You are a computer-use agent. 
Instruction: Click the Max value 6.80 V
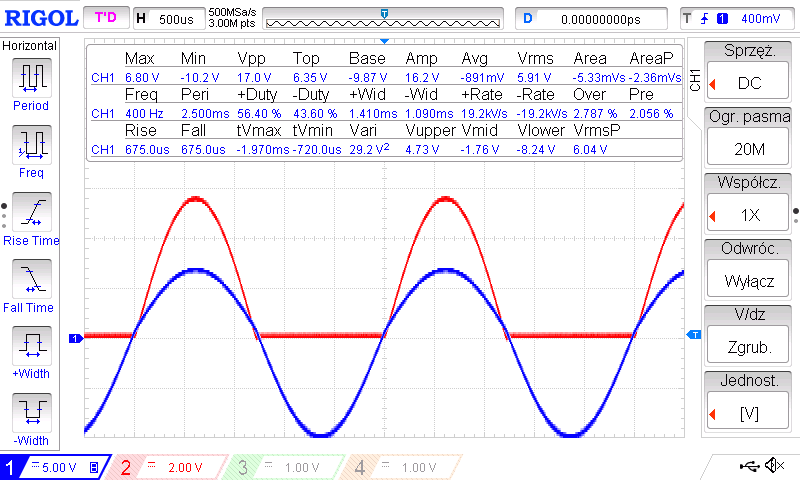pyautogui.click(x=142, y=78)
